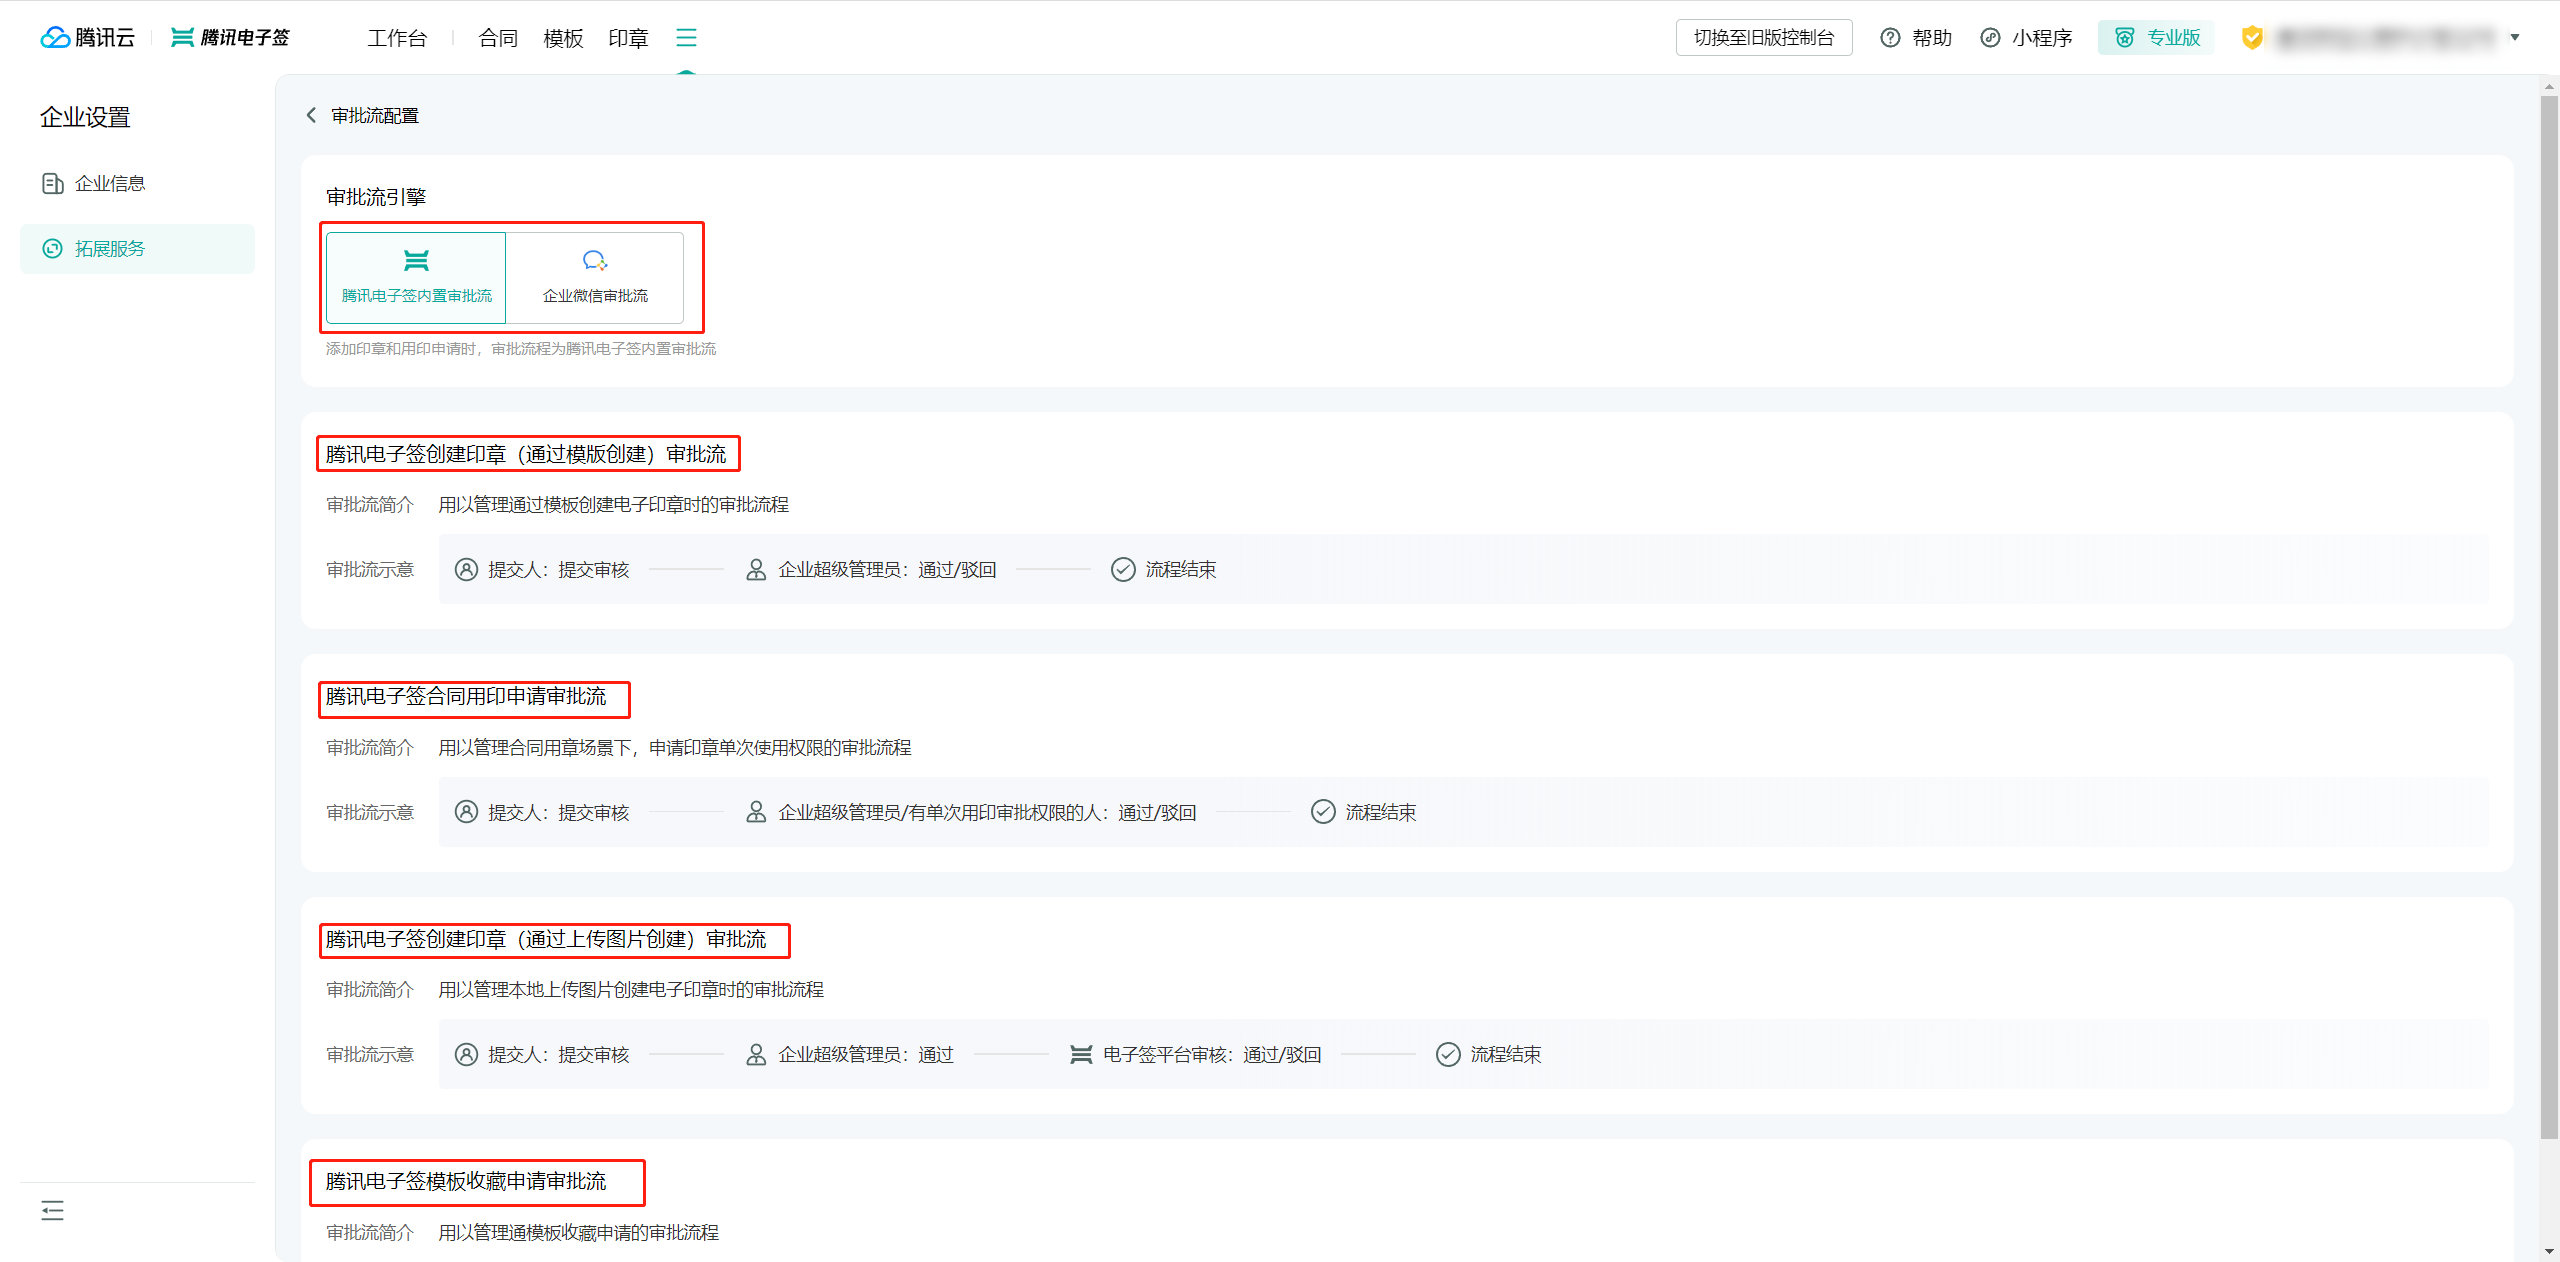Select 腾讯电子签内置审批流 engine option
Screen dimensions: 2560x1262
[416, 278]
